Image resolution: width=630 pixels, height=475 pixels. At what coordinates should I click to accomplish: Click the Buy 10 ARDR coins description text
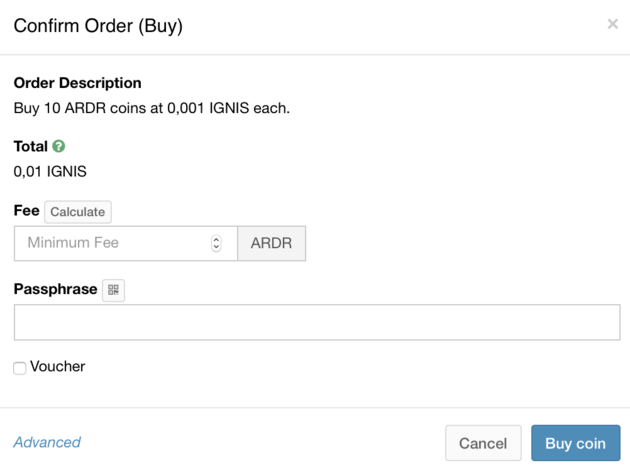pos(151,107)
